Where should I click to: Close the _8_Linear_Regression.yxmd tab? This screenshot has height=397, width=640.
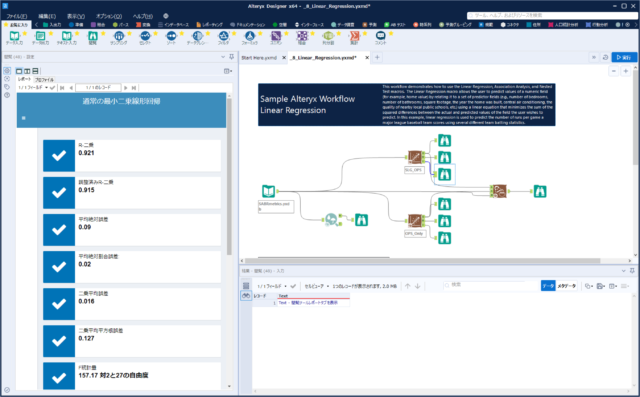pos(367,58)
